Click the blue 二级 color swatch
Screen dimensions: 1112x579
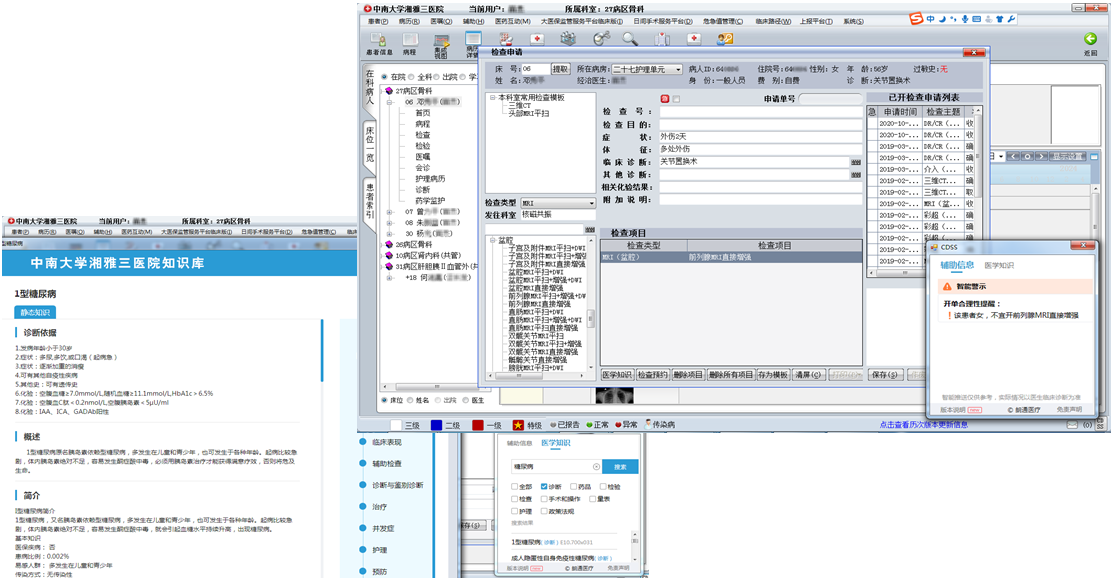click(436, 425)
